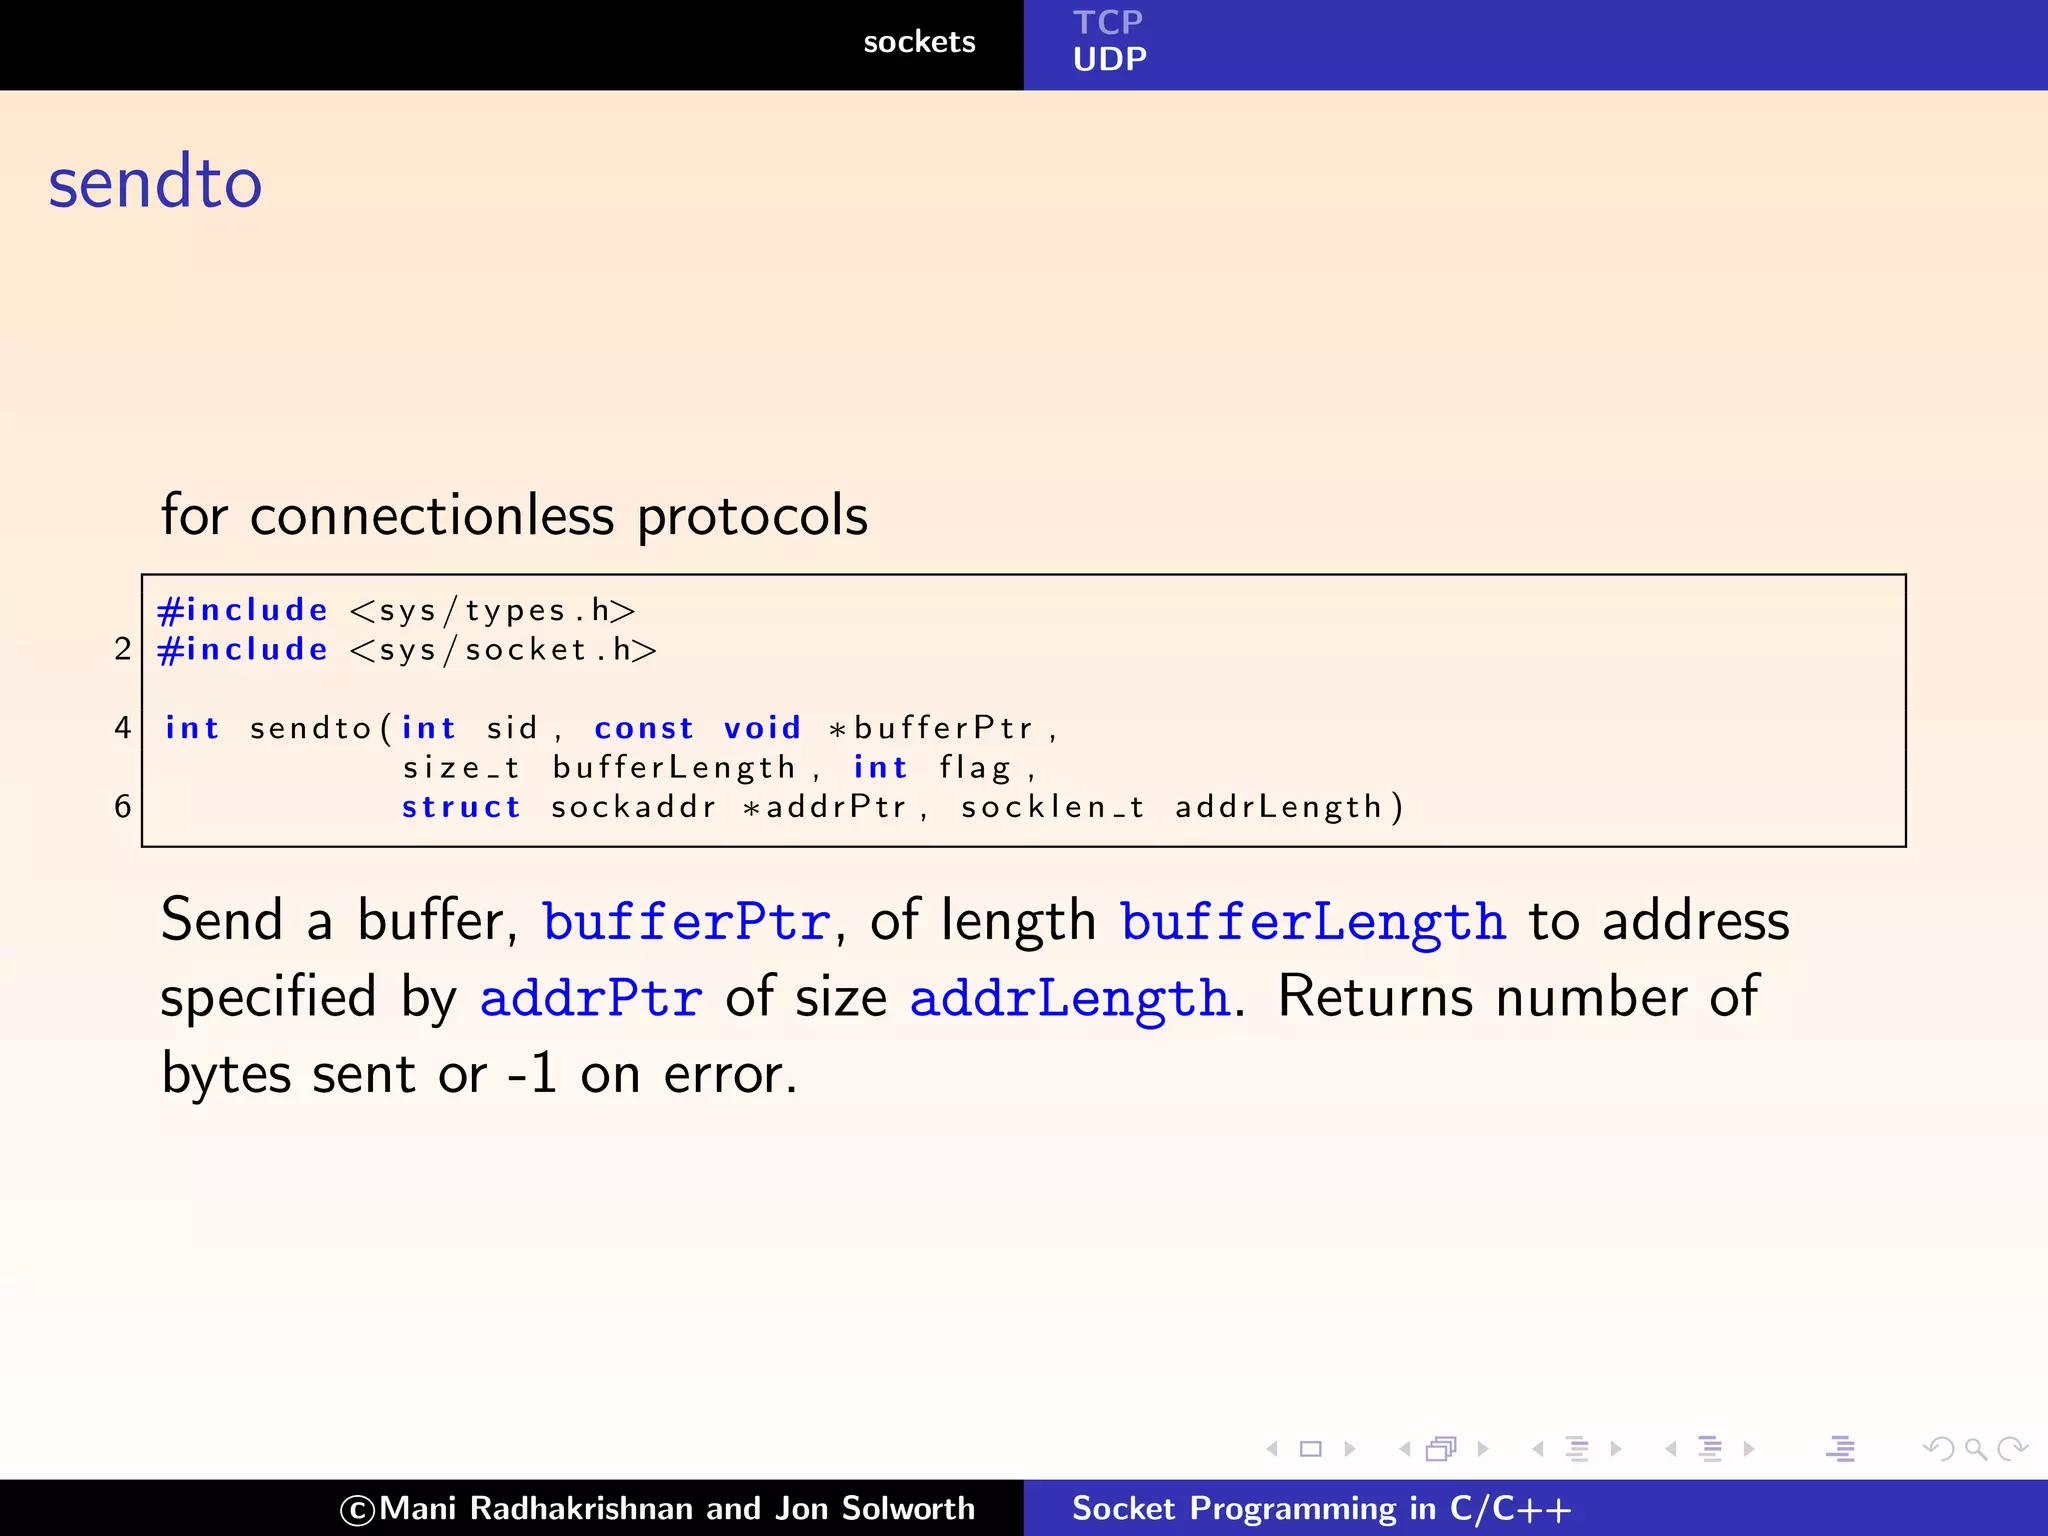Select the sockets section in header

919,42
